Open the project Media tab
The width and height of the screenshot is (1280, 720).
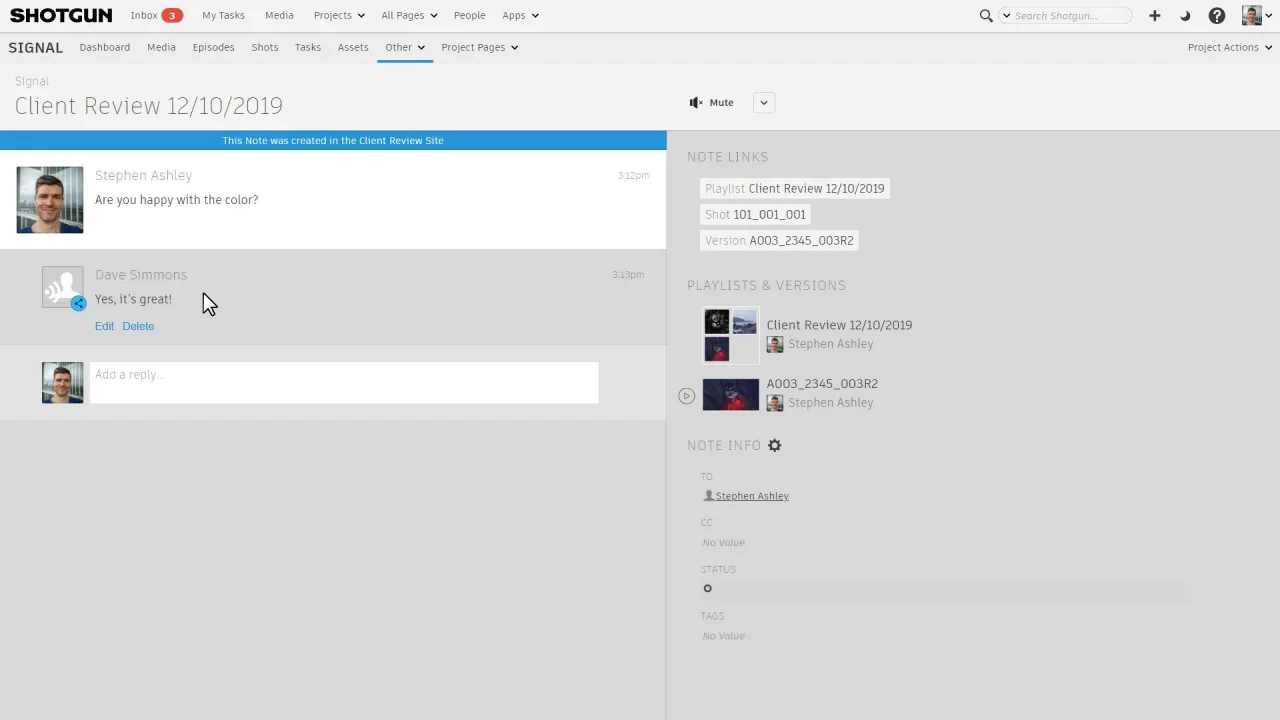[161, 47]
